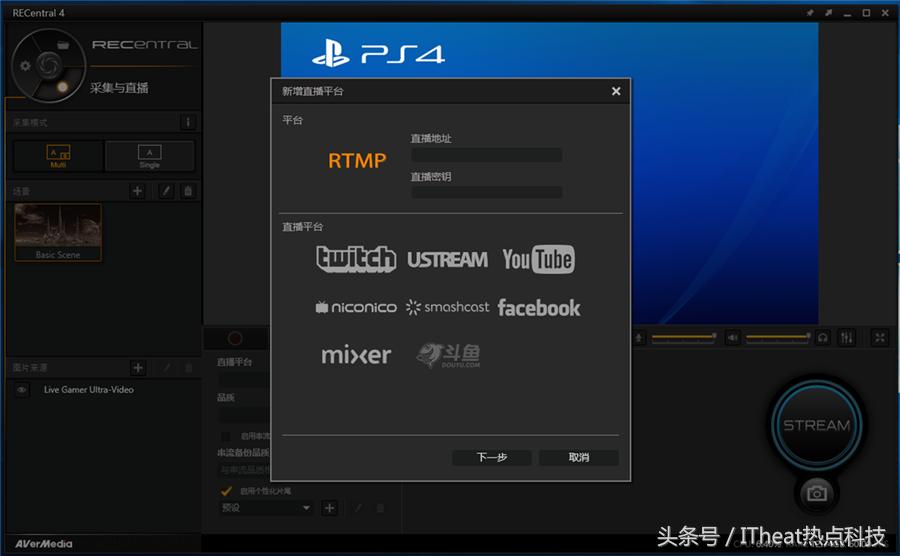
Task: Take a snapshot with the camera button
Action: [x=817, y=493]
